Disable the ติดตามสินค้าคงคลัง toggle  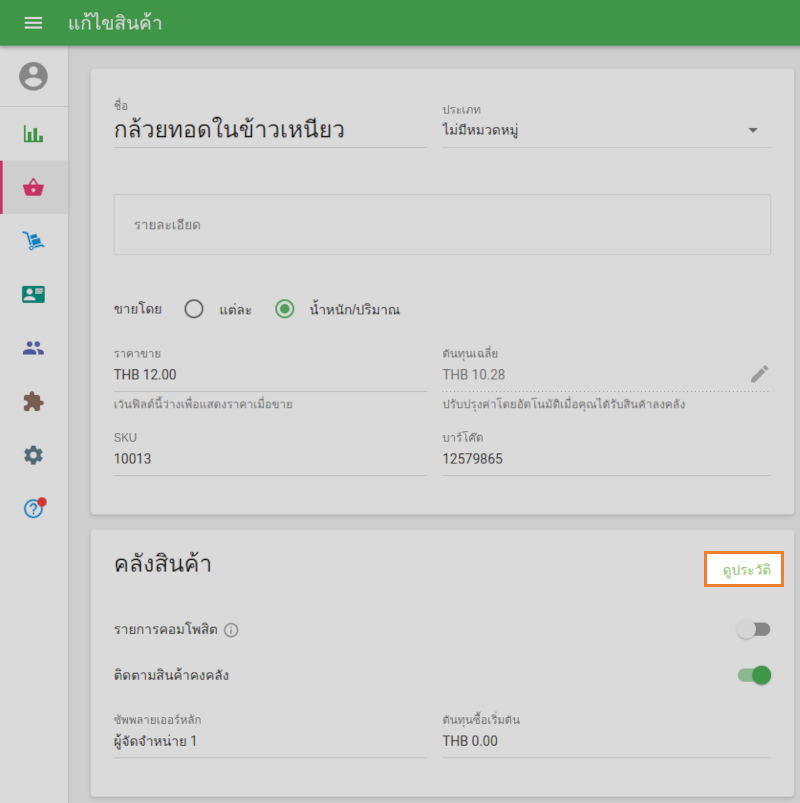point(754,675)
